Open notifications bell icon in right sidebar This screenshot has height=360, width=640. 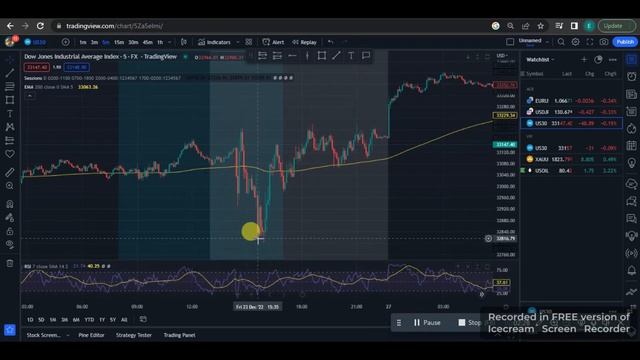[x=631, y=270]
